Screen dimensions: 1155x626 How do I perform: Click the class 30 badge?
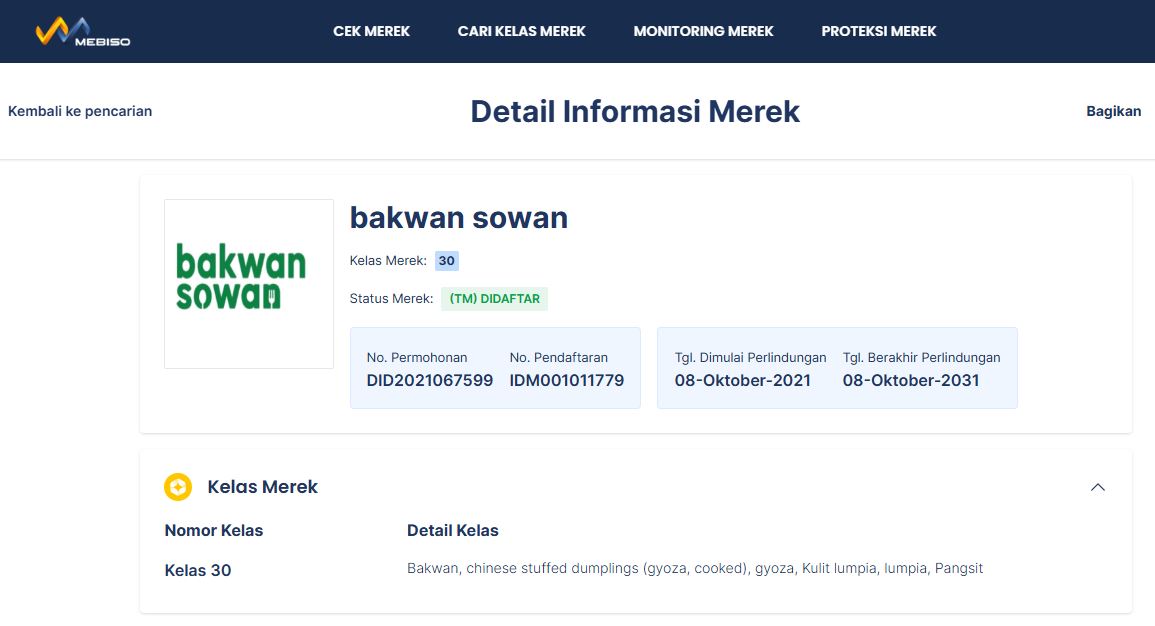tap(446, 261)
